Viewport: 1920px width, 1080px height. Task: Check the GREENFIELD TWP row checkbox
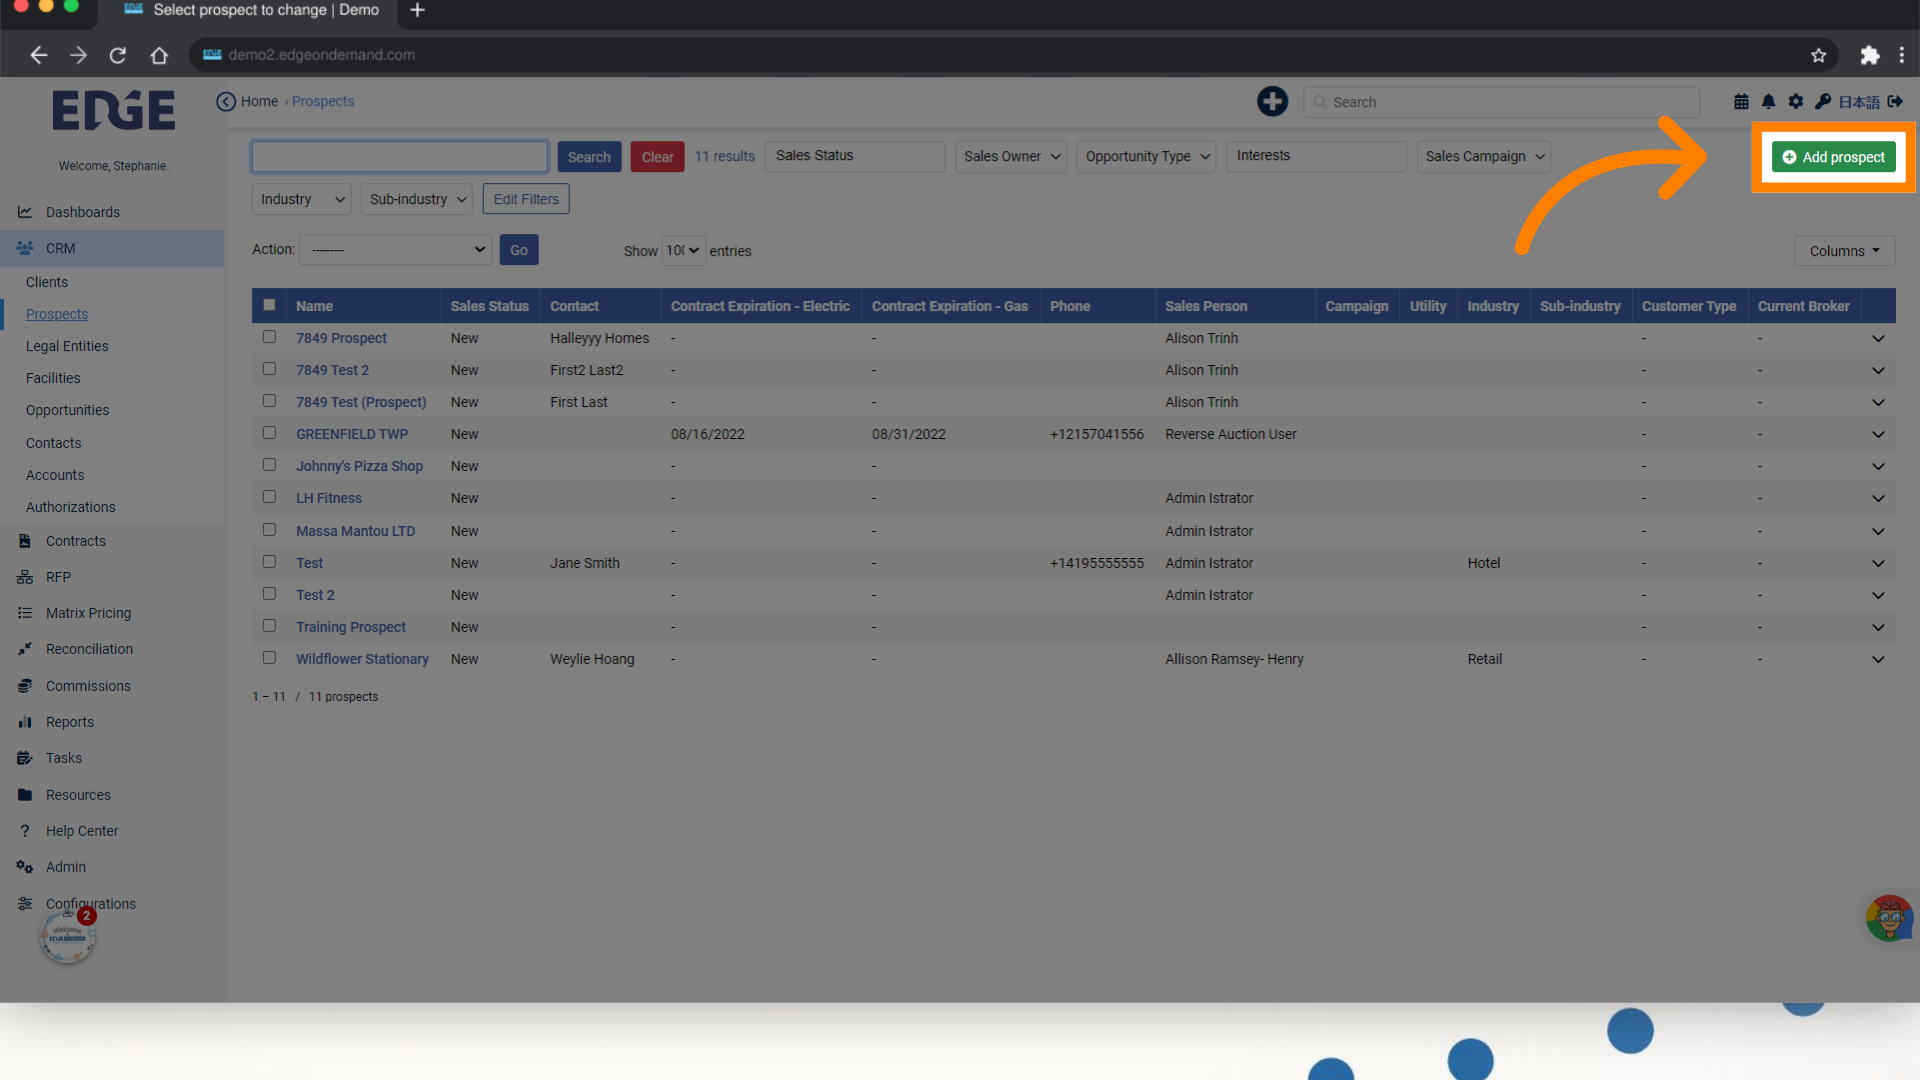pos(269,433)
